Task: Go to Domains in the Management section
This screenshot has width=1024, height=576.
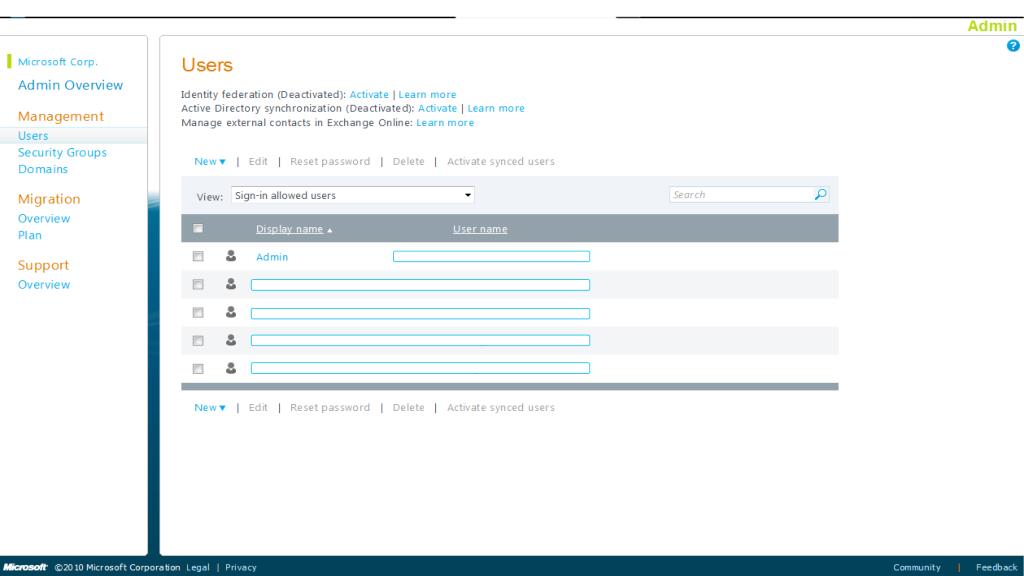Action: coord(42,169)
